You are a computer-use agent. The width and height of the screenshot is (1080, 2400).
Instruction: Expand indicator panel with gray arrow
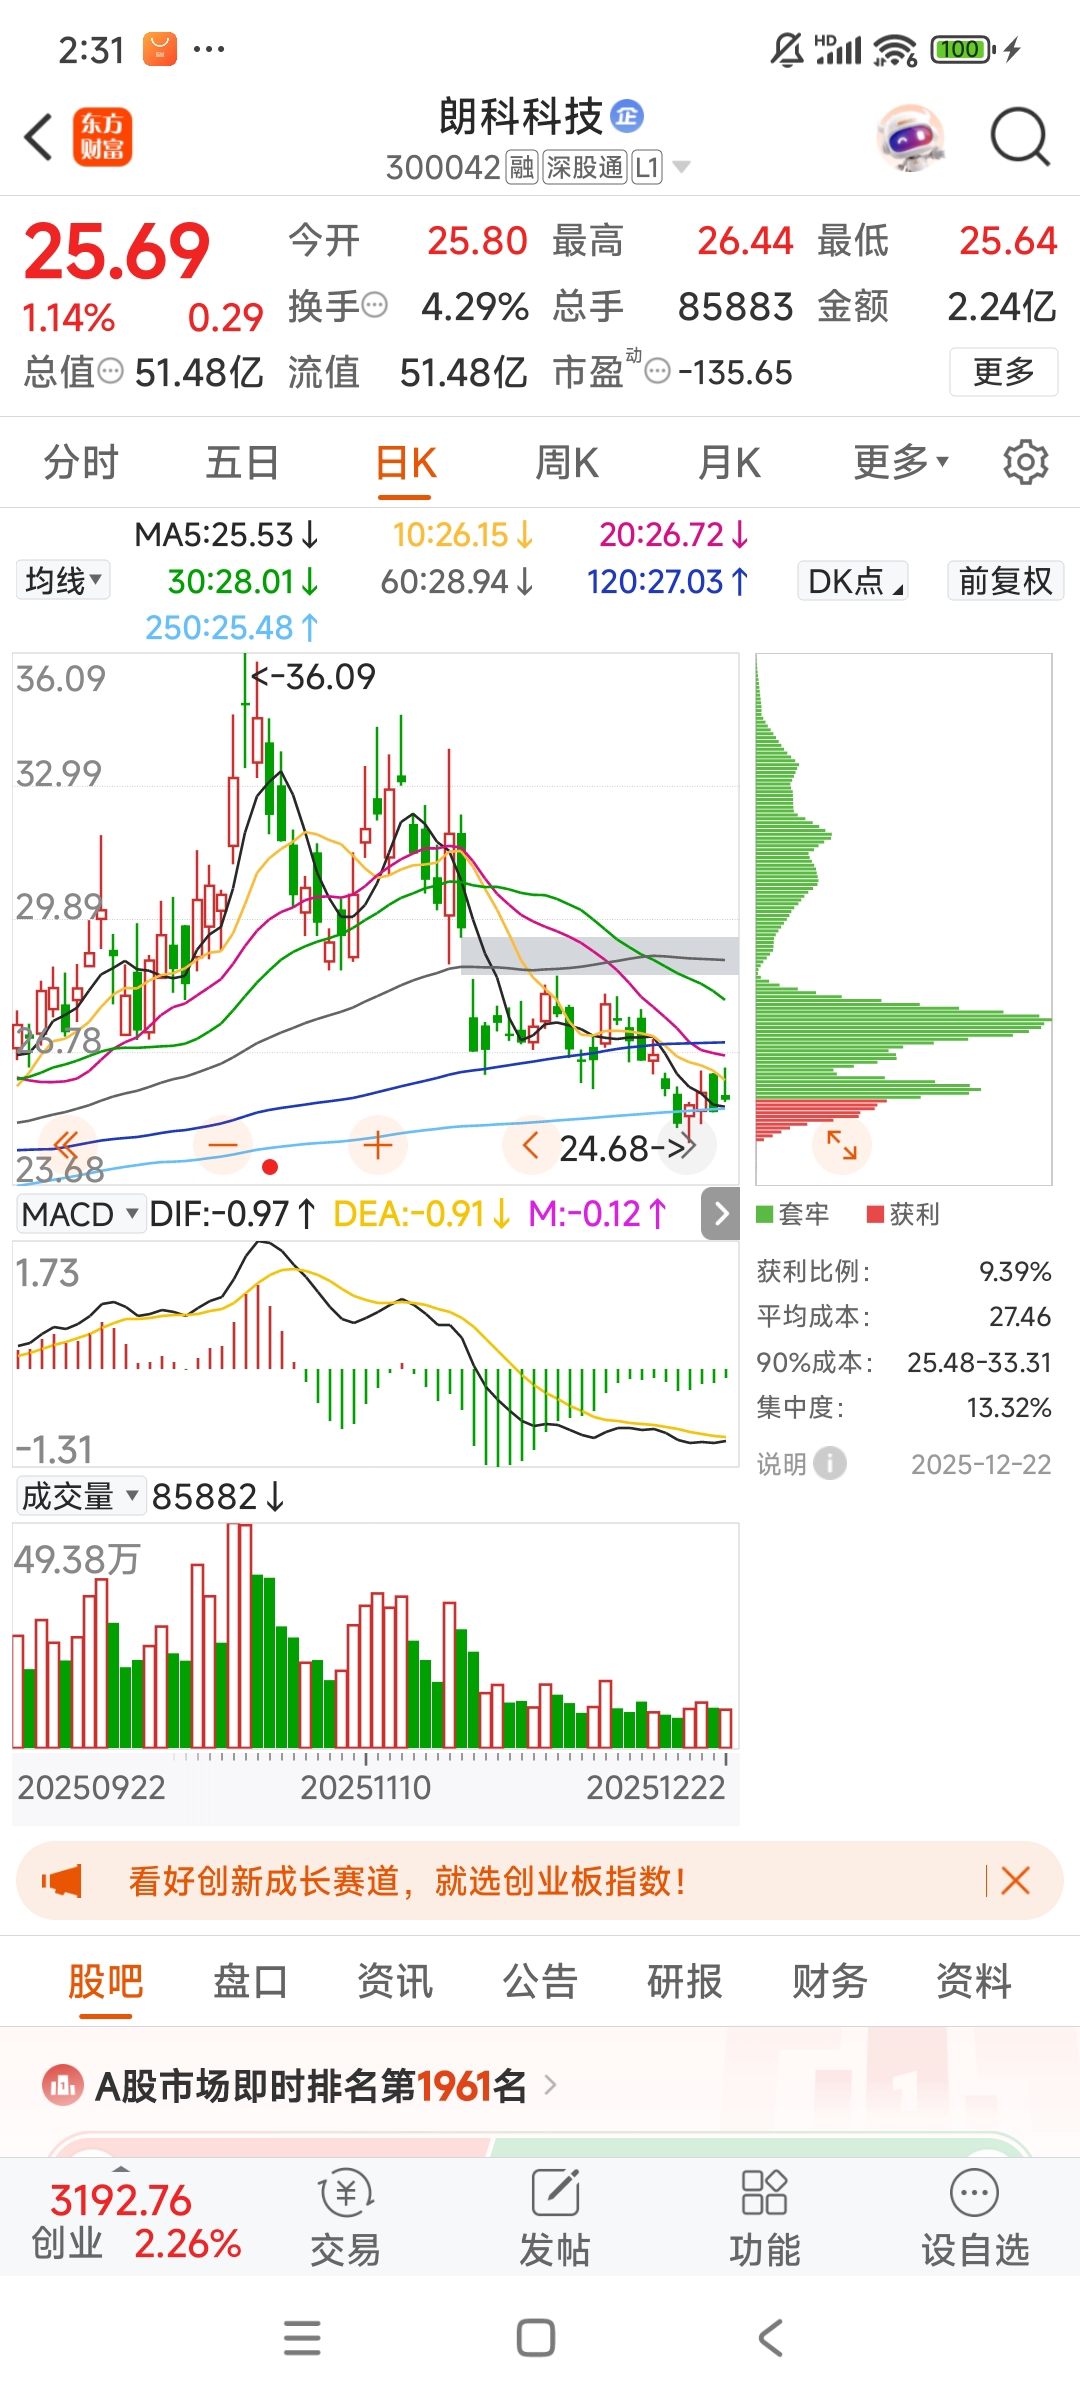point(721,1214)
